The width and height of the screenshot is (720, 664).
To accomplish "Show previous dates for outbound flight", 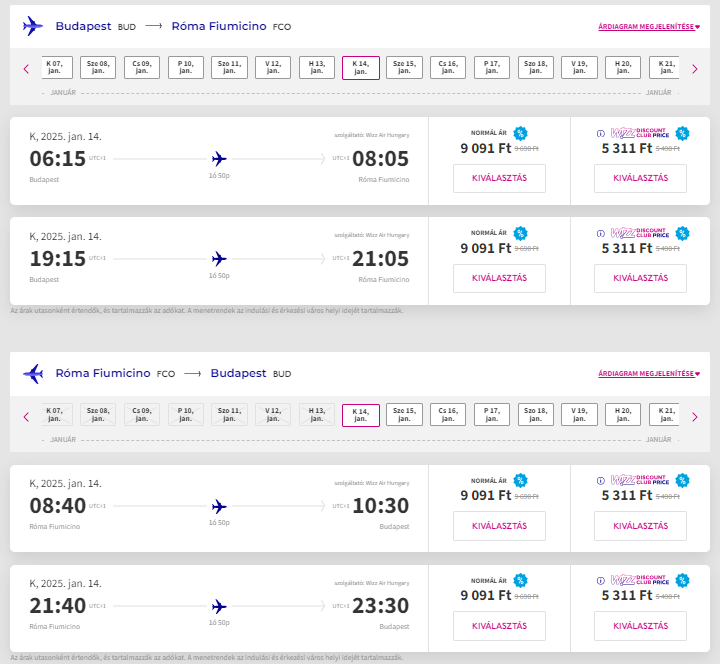I will coord(26,68).
